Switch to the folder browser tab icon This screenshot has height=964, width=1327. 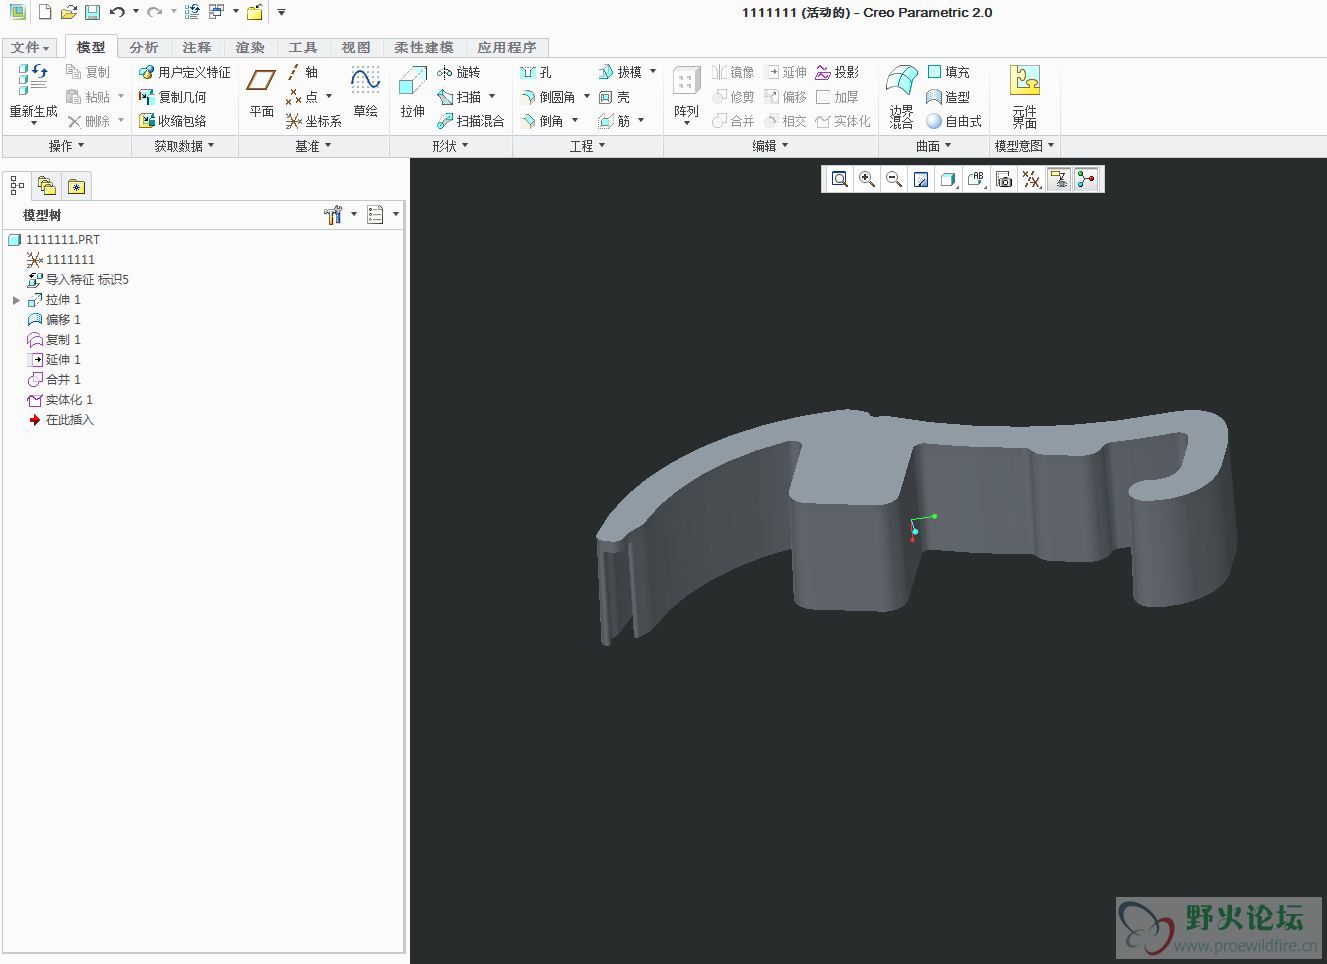click(x=46, y=185)
